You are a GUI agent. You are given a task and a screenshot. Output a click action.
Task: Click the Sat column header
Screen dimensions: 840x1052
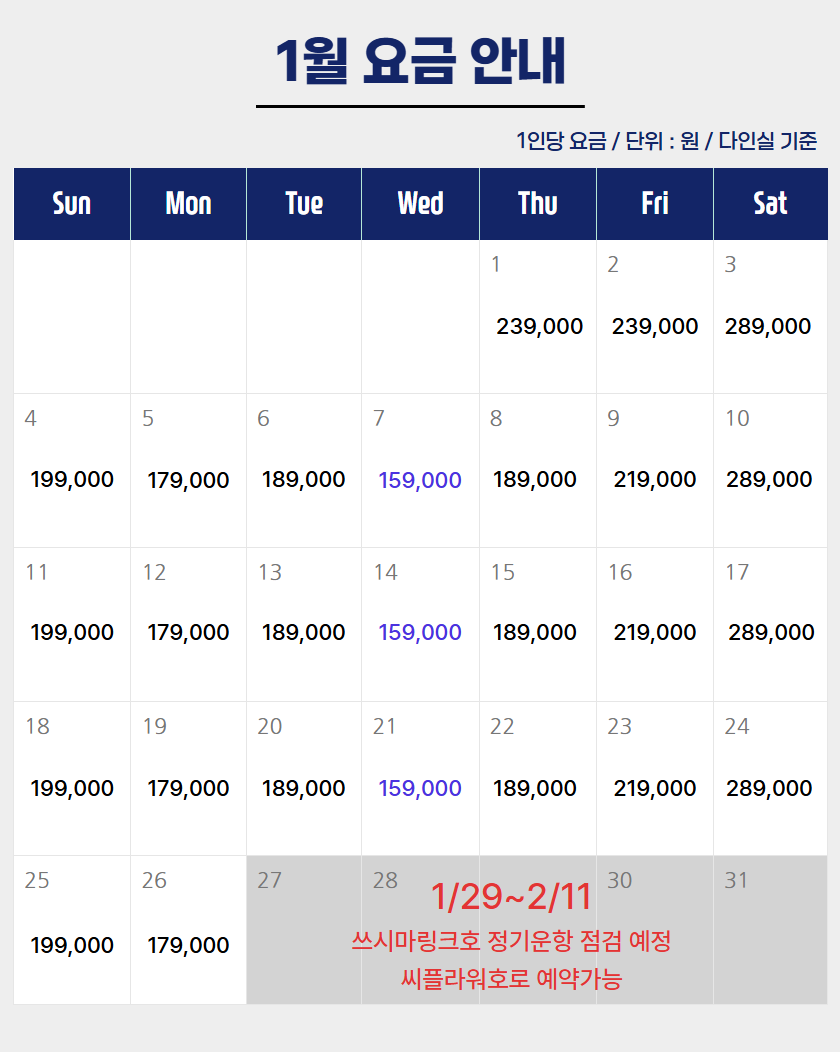(x=770, y=204)
